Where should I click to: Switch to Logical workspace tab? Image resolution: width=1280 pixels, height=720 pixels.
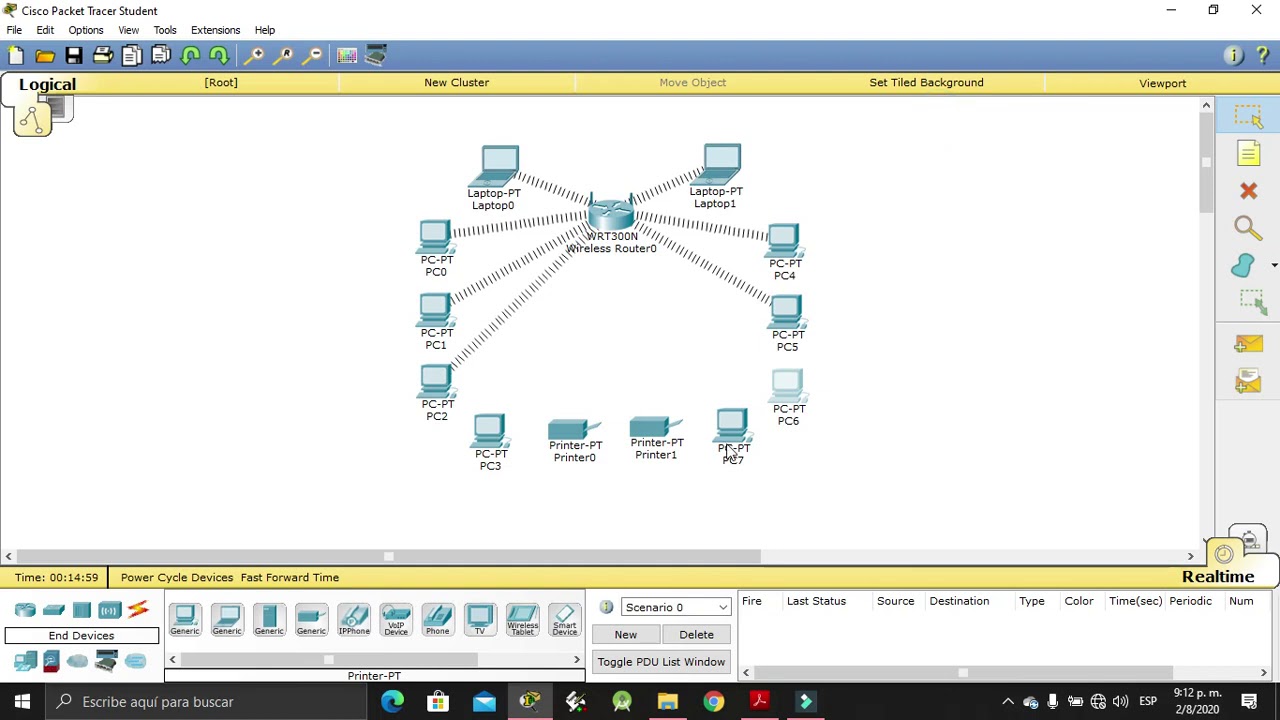click(x=47, y=85)
